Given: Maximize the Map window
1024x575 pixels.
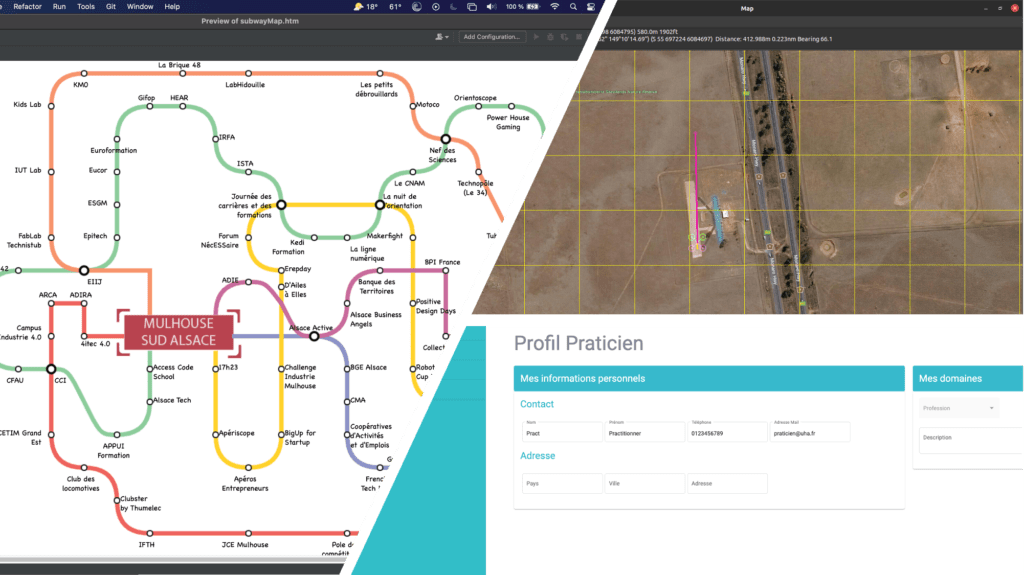Looking at the screenshot, I should (1000, 8).
